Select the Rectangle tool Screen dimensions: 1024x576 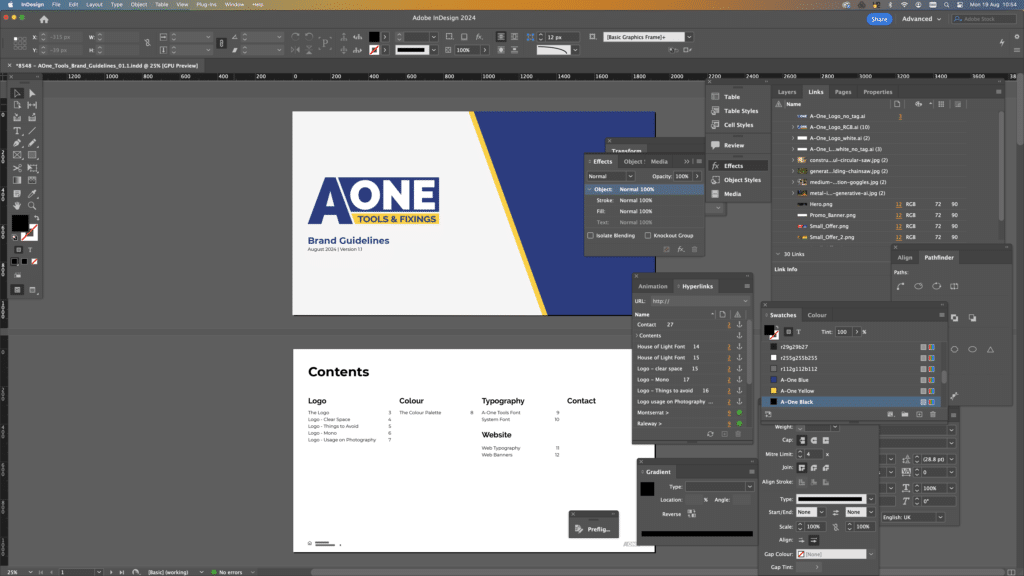point(32,155)
